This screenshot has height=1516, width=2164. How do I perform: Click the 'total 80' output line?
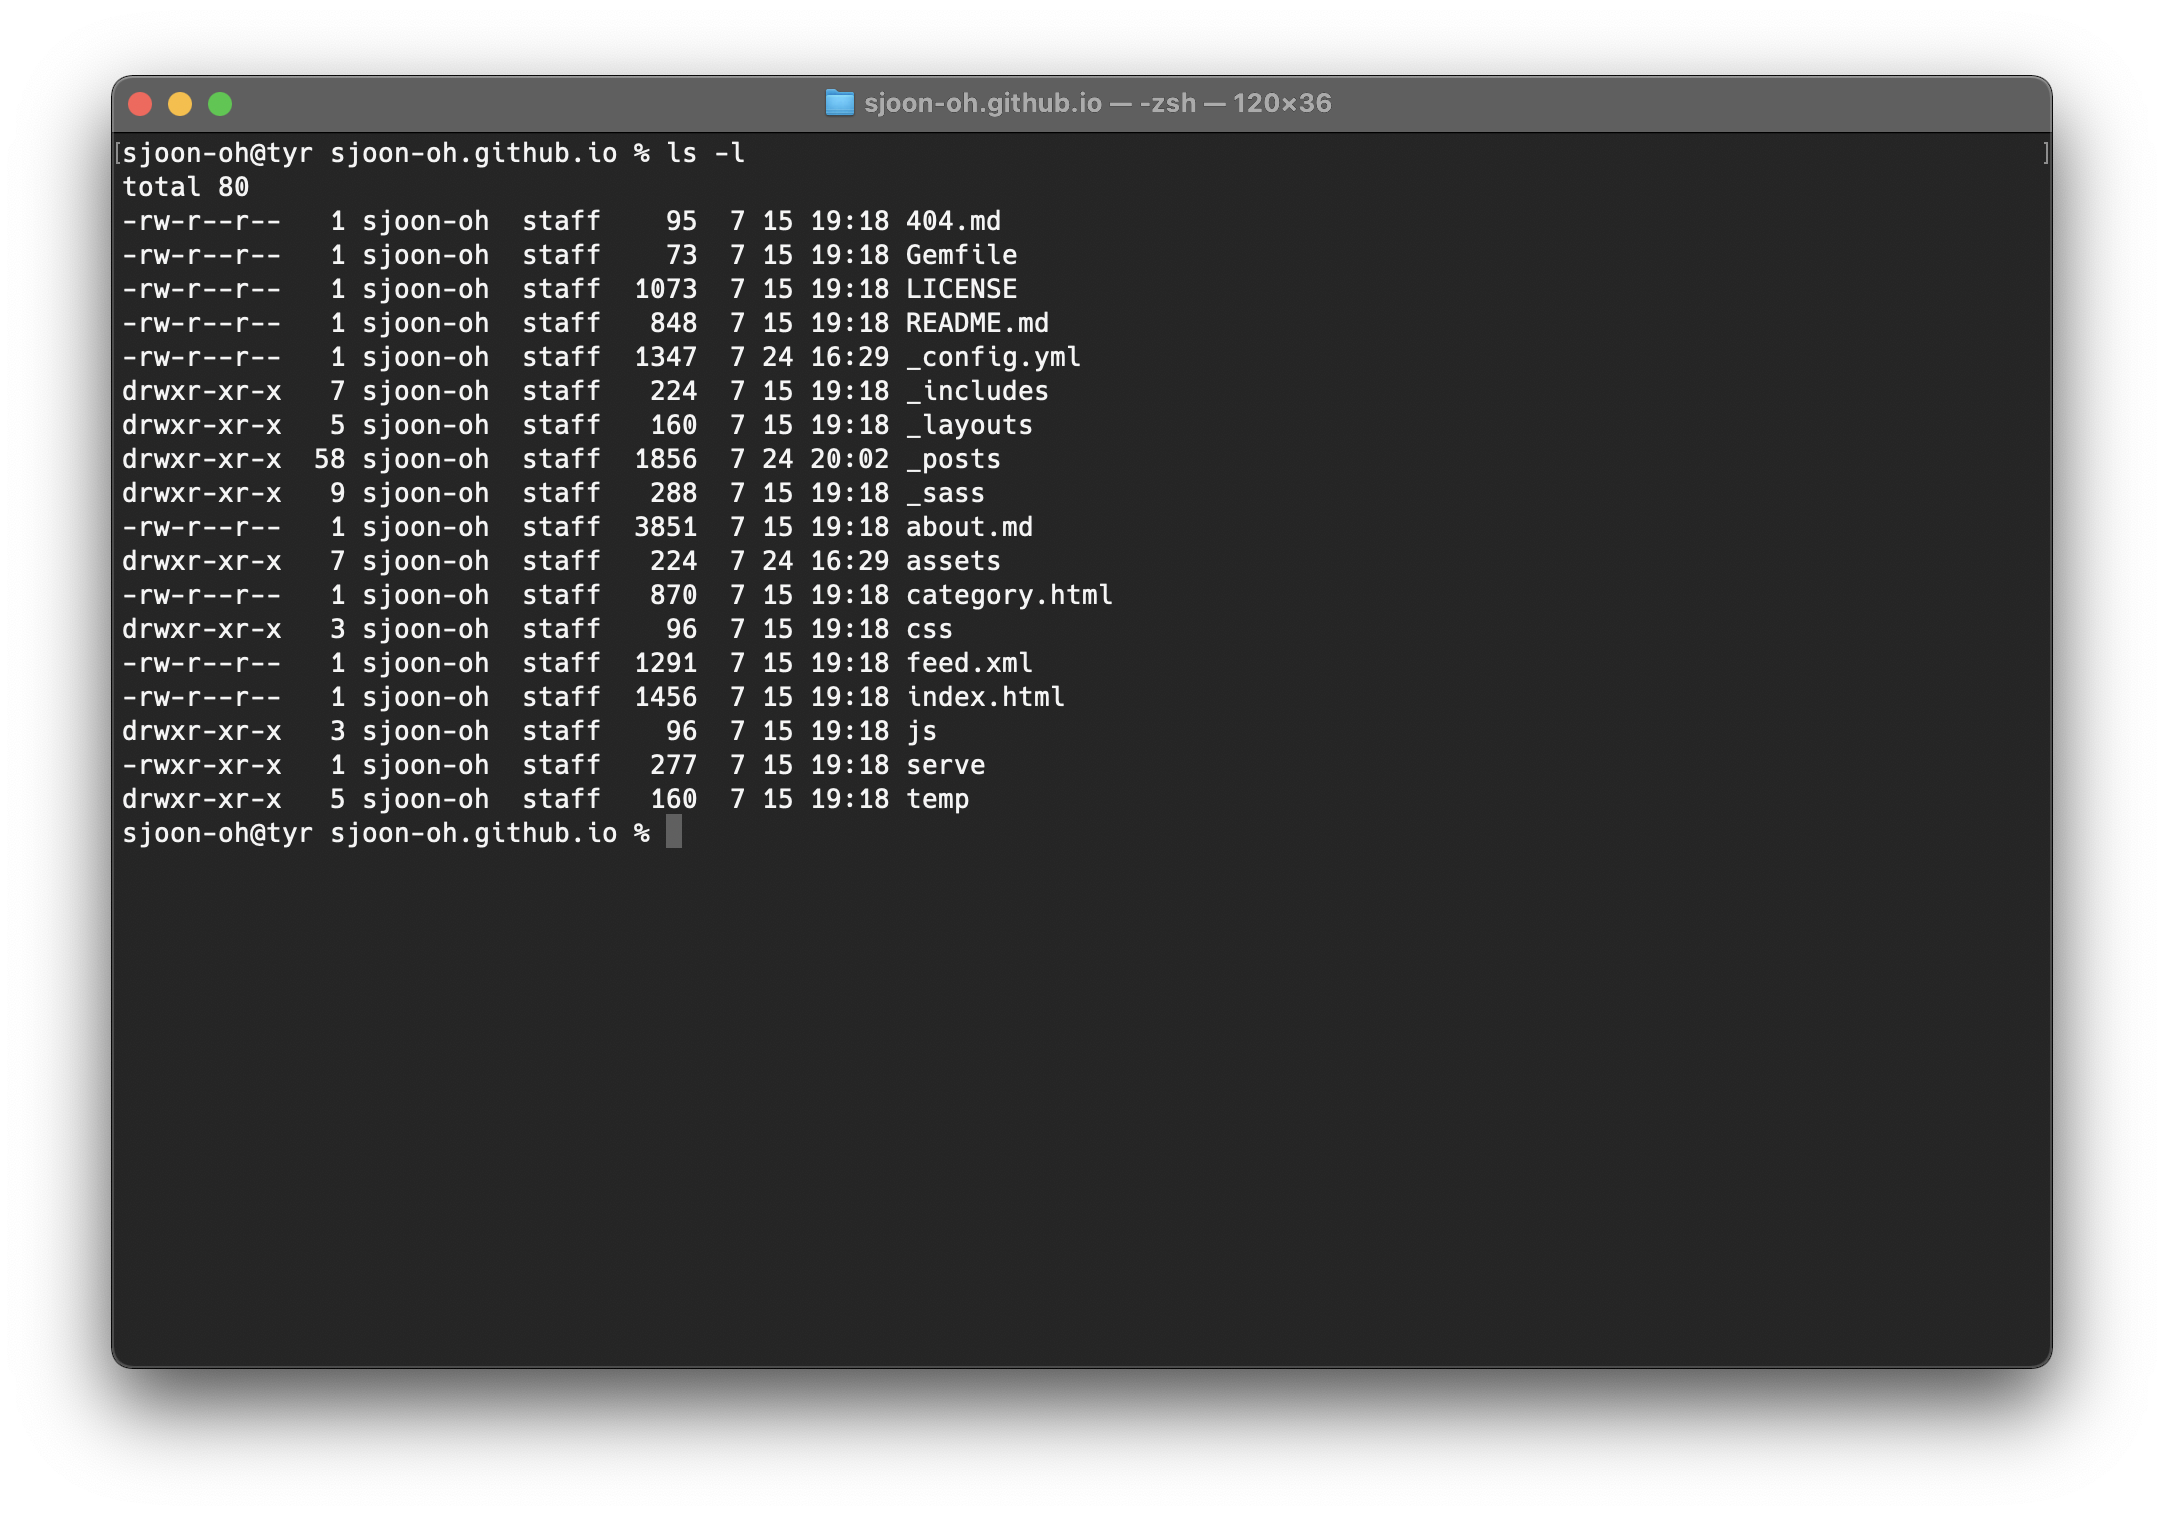point(185,187)
